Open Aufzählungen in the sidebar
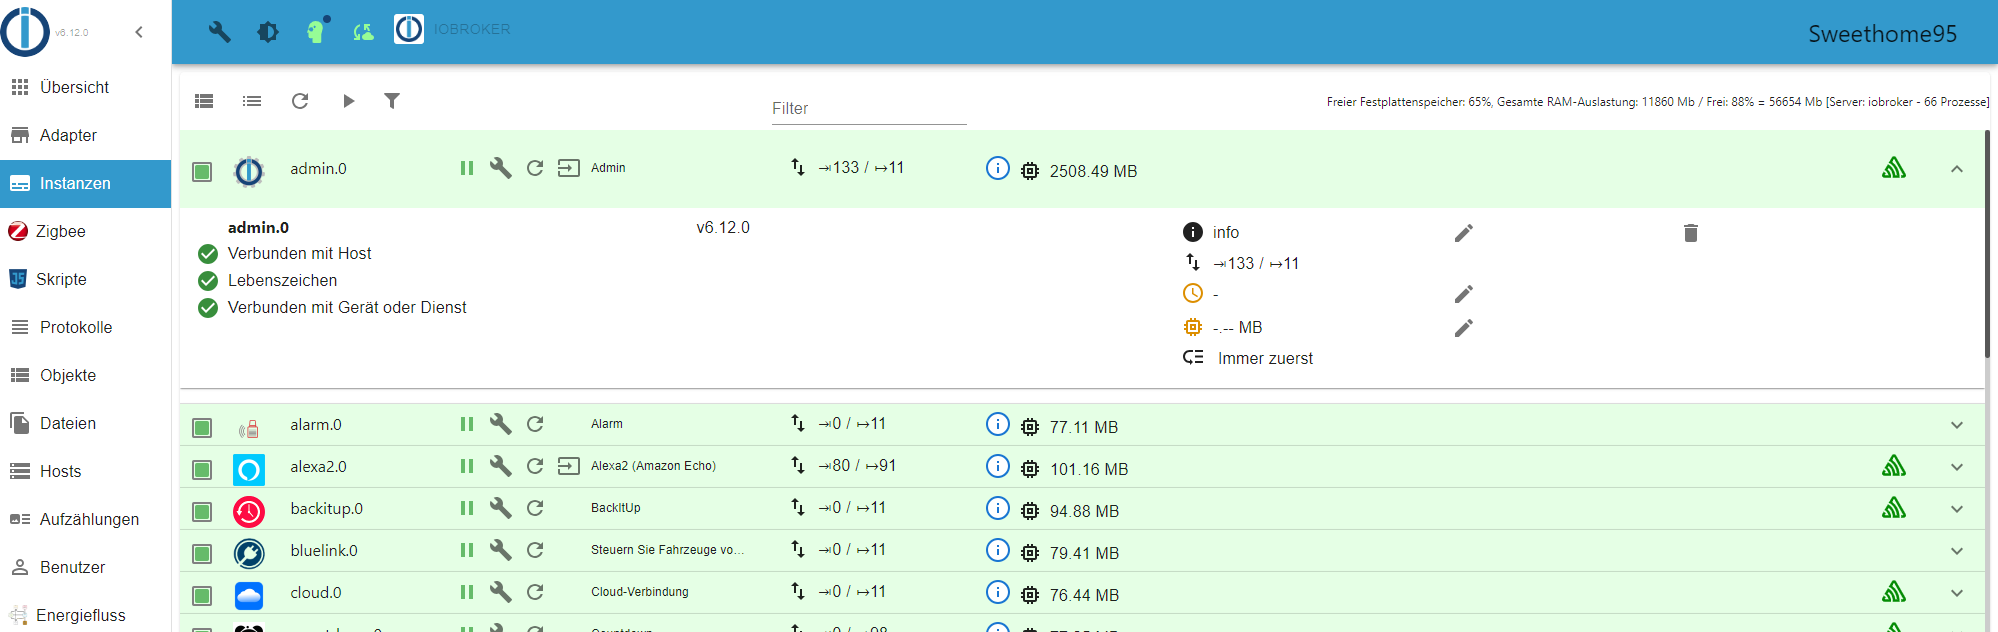The width and height of the screenshot is (1998, 632). 85,520
